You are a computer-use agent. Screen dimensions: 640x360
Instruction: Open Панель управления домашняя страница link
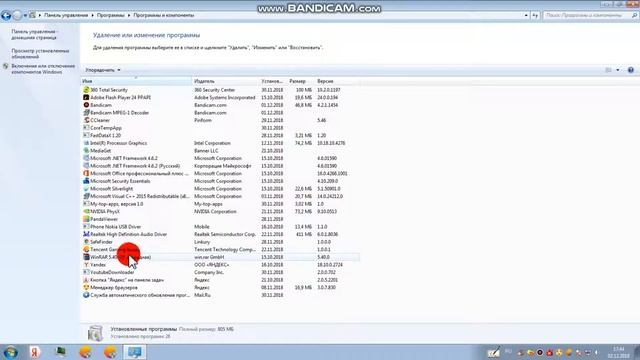coord(34,35)
